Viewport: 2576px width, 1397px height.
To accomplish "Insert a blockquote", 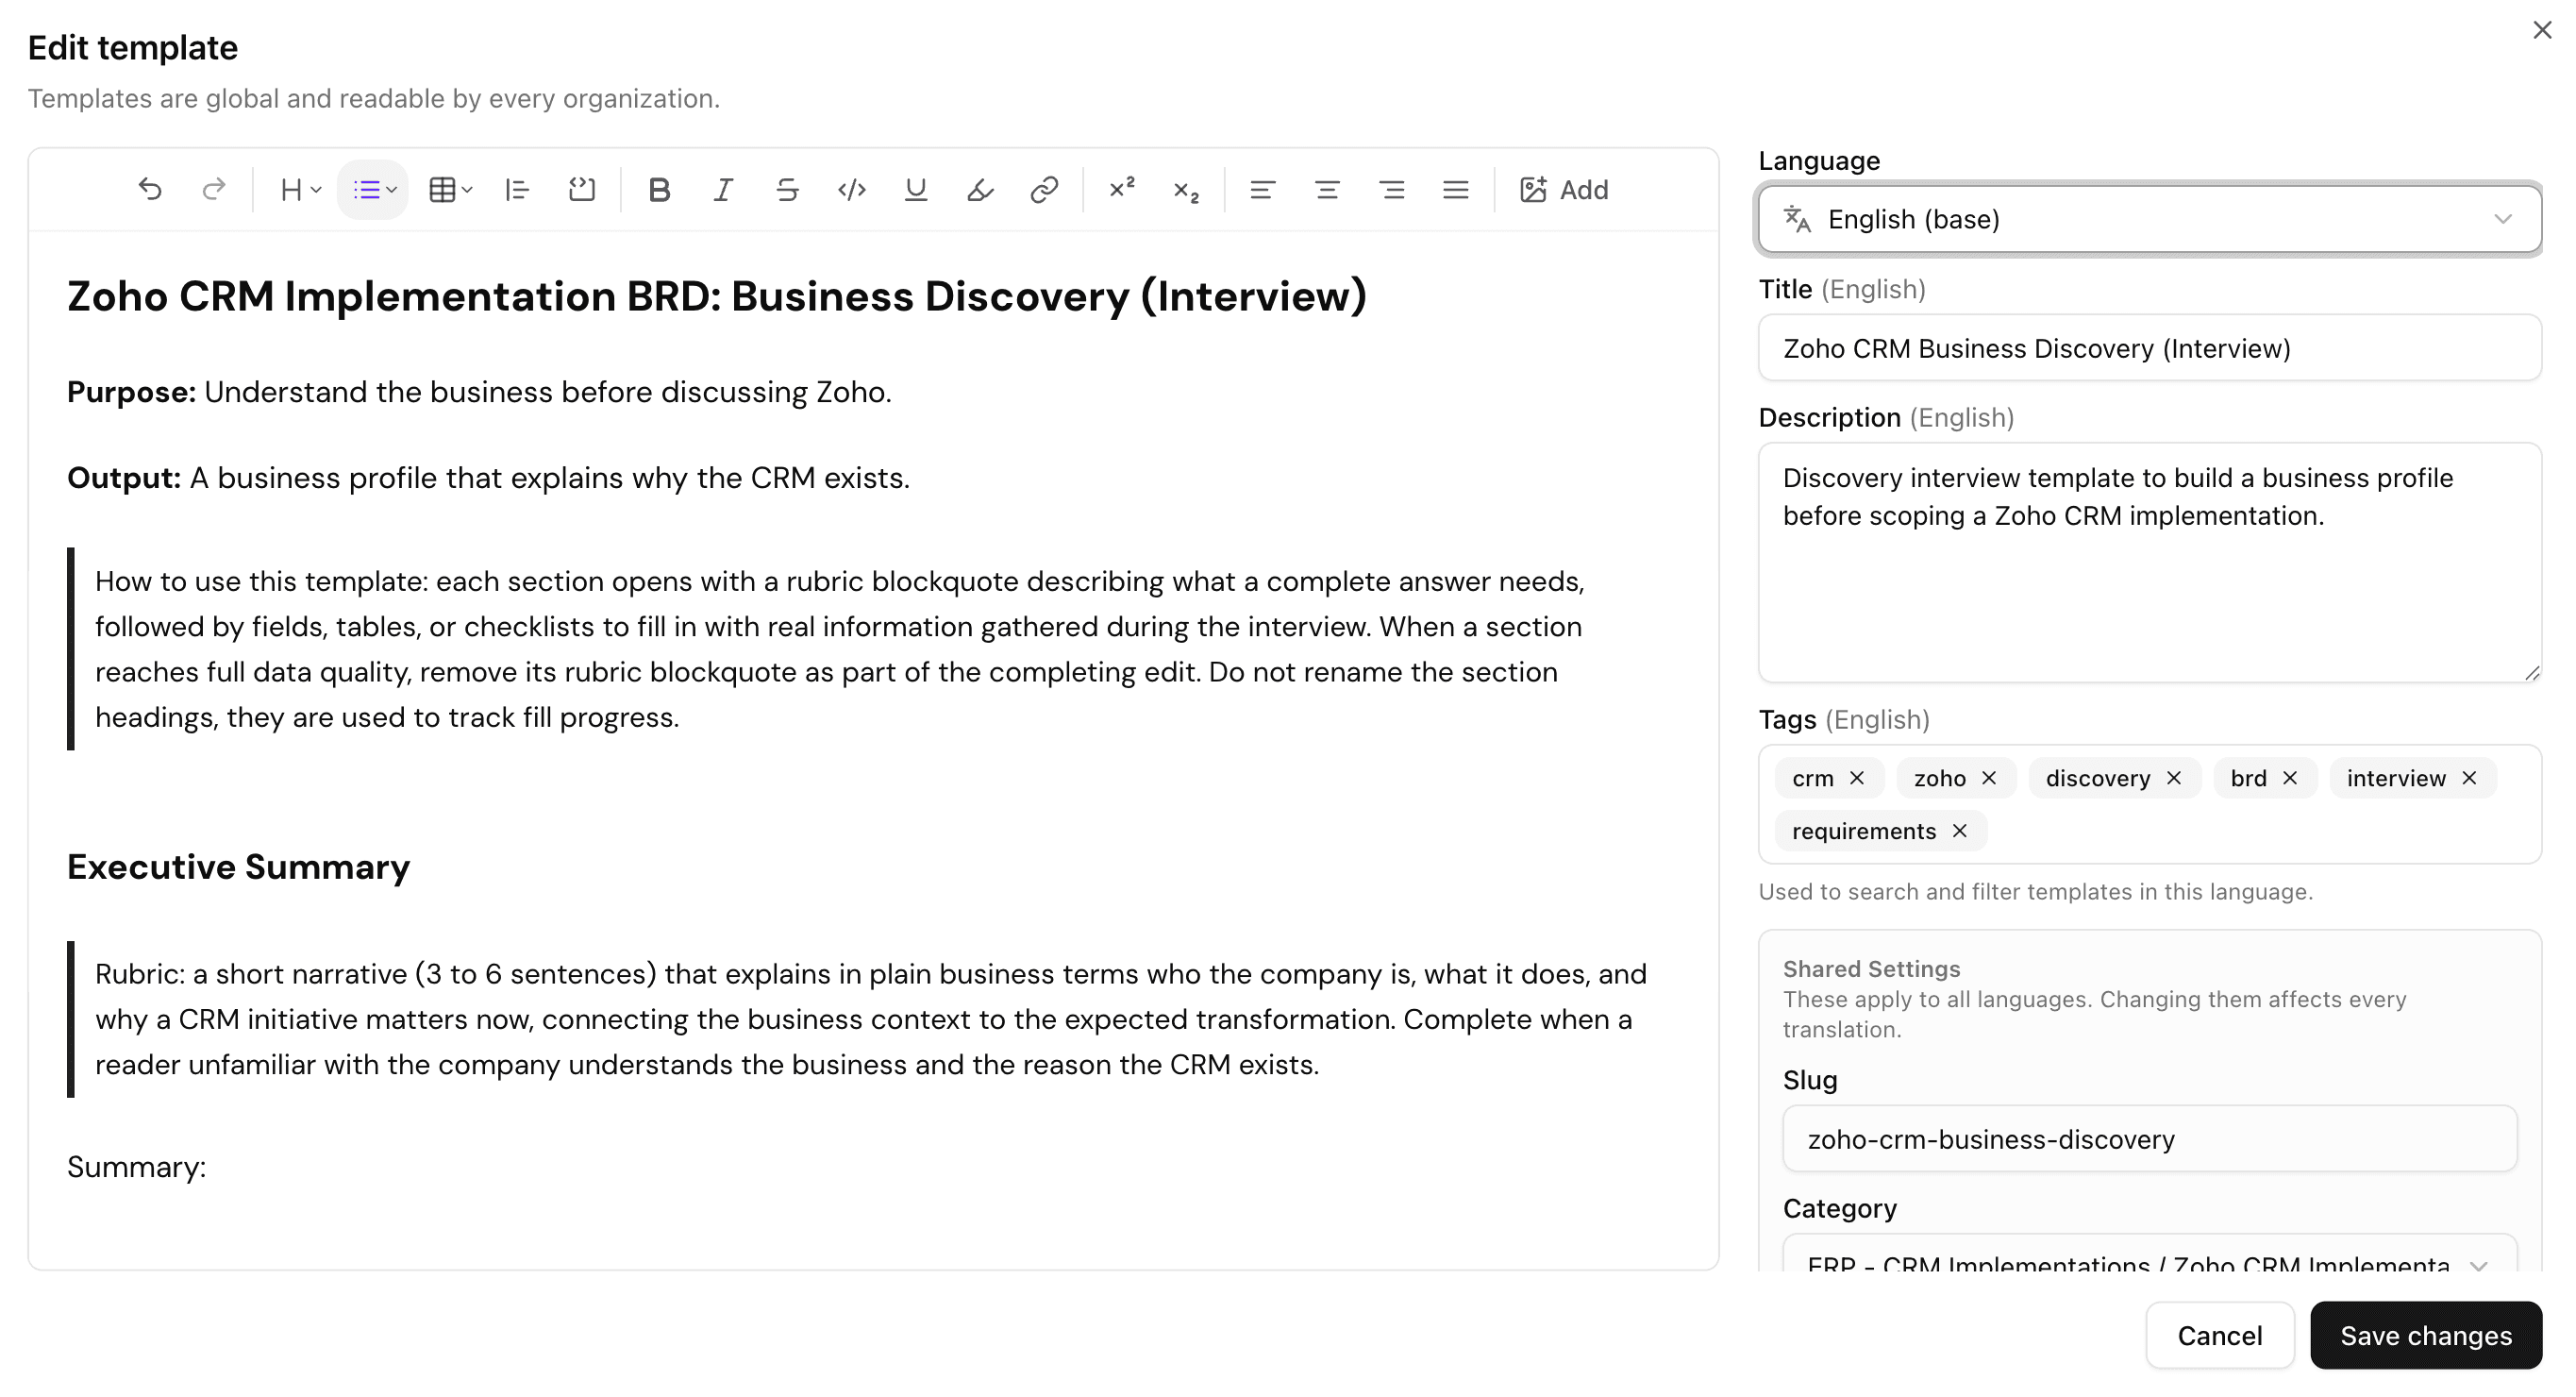I will (517, 189).
